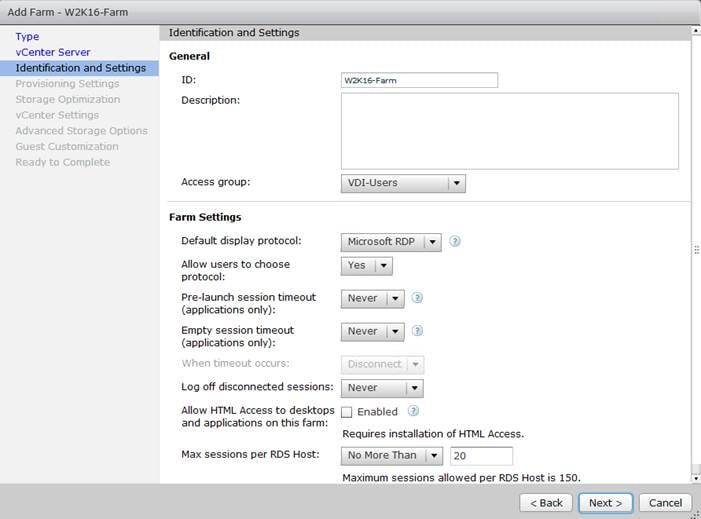Select Identification and Settings step
Viewport: 701px width, 519px height.
(80, 68)
